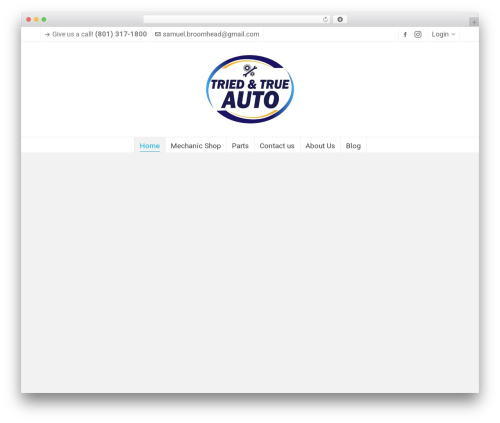This screenshot has width=500, height=423.
Task: Open the Facebook page icon
Action: coord(405,34)
